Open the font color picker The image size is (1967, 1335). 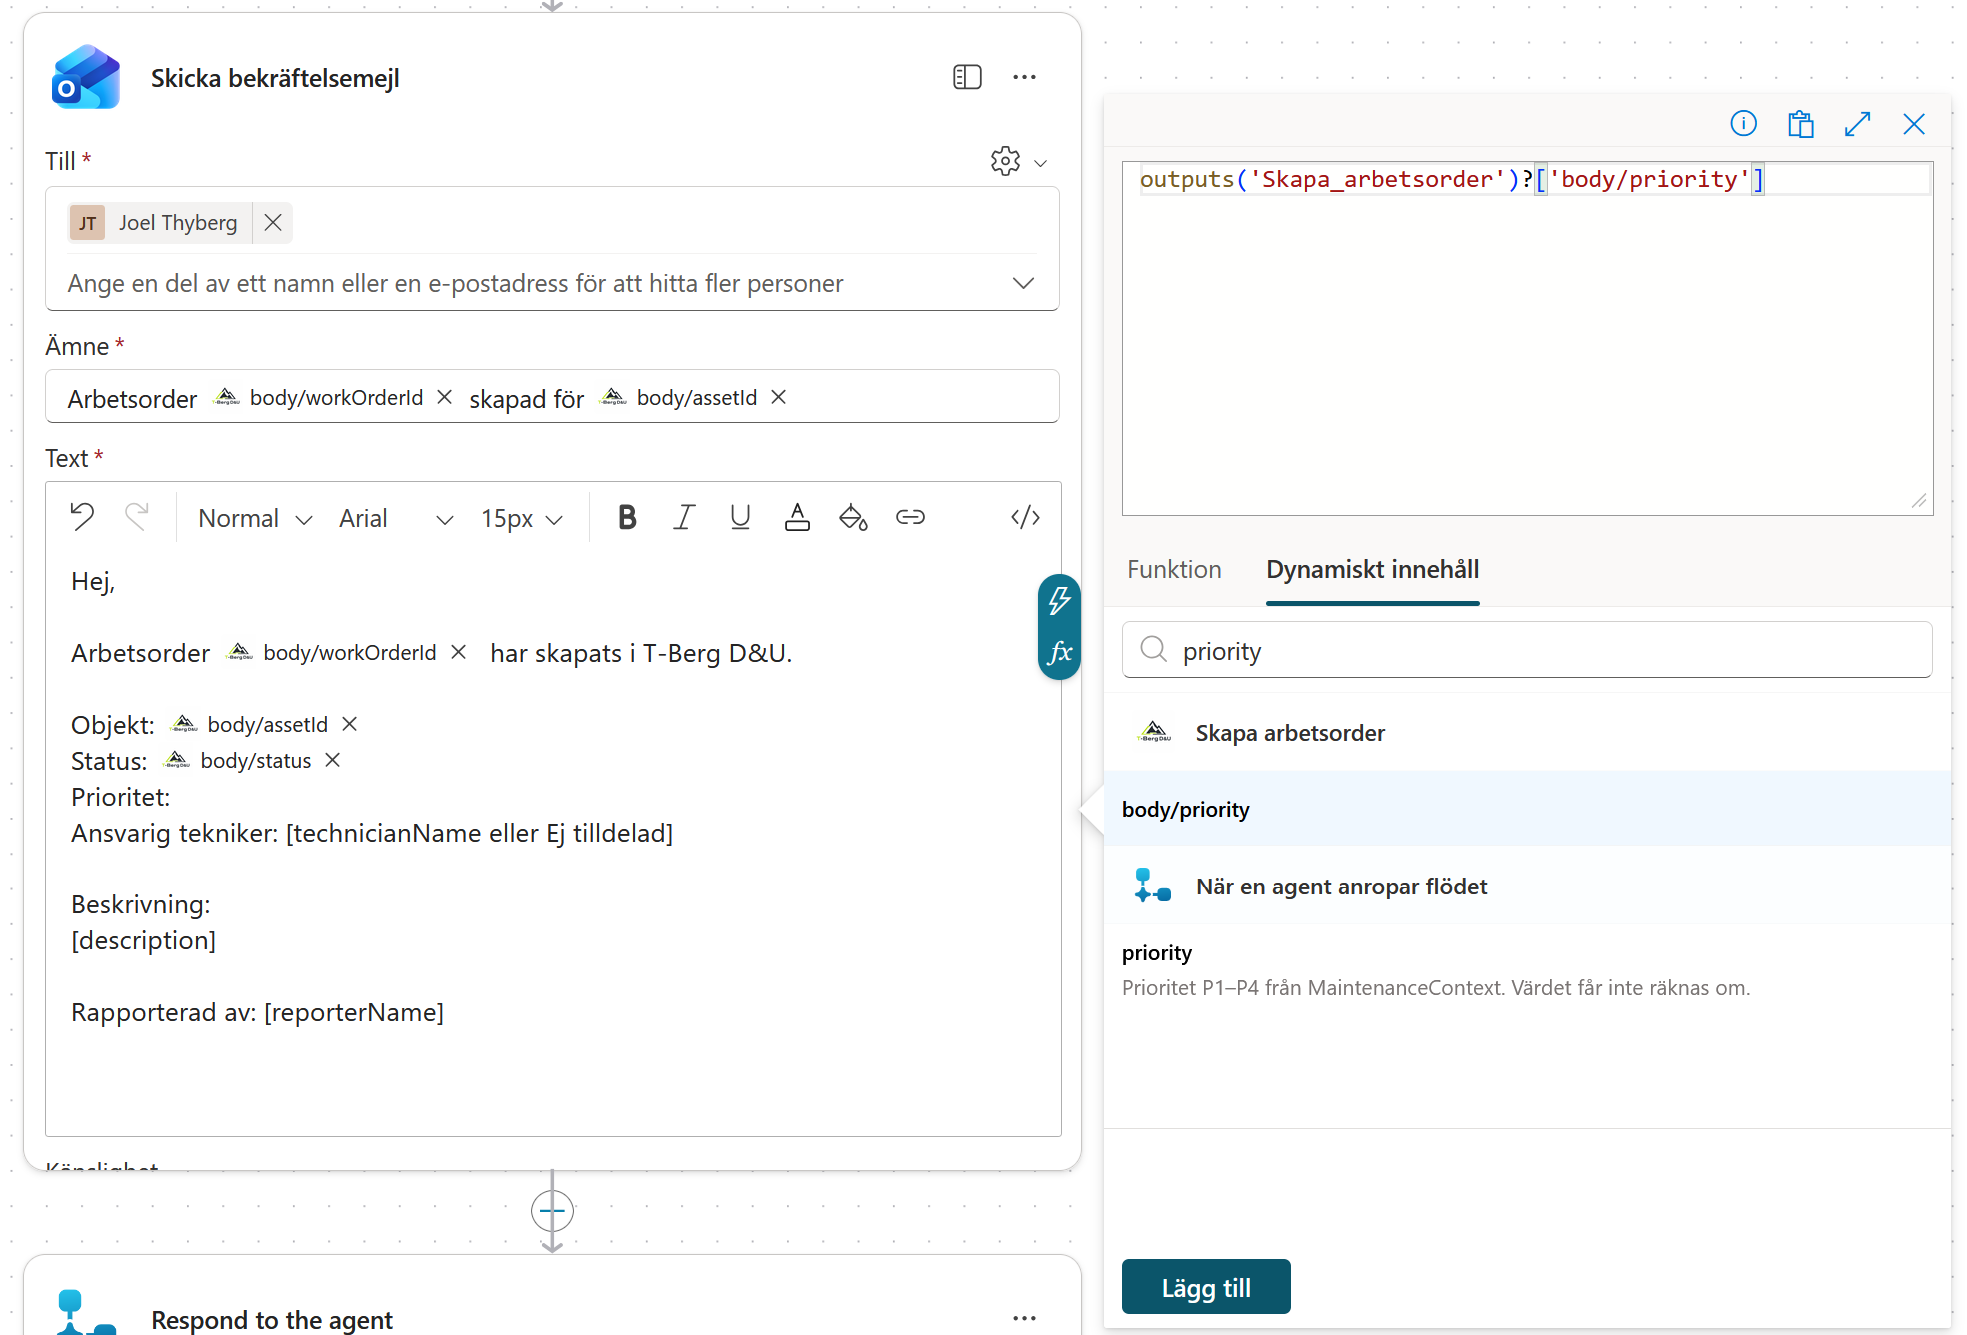[x=797, y=517]
